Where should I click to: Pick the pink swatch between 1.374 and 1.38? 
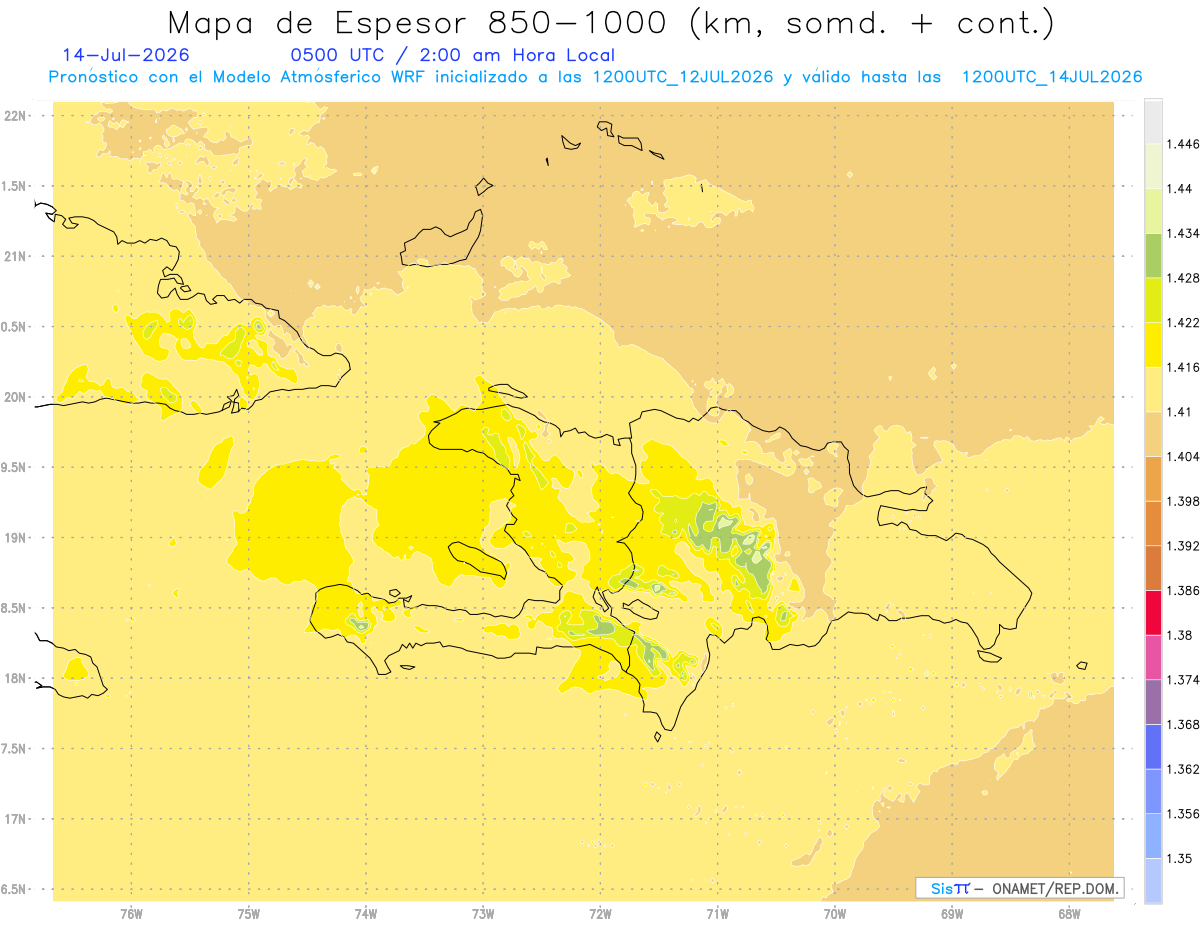point(1153,657)
